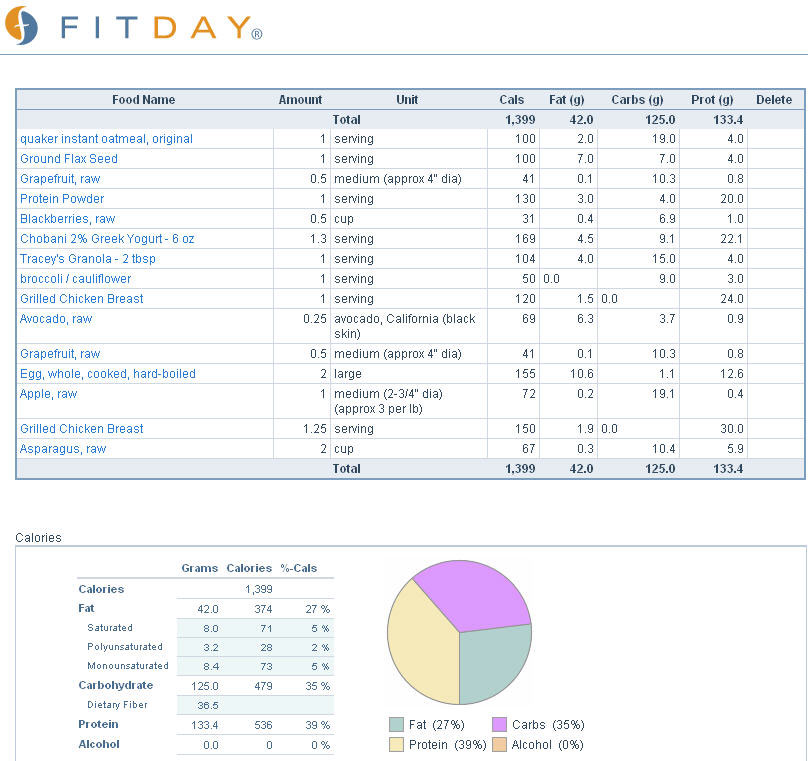Click the Dietary Fiber value 36.5
The image size is (808, 761).
[208, 705]
